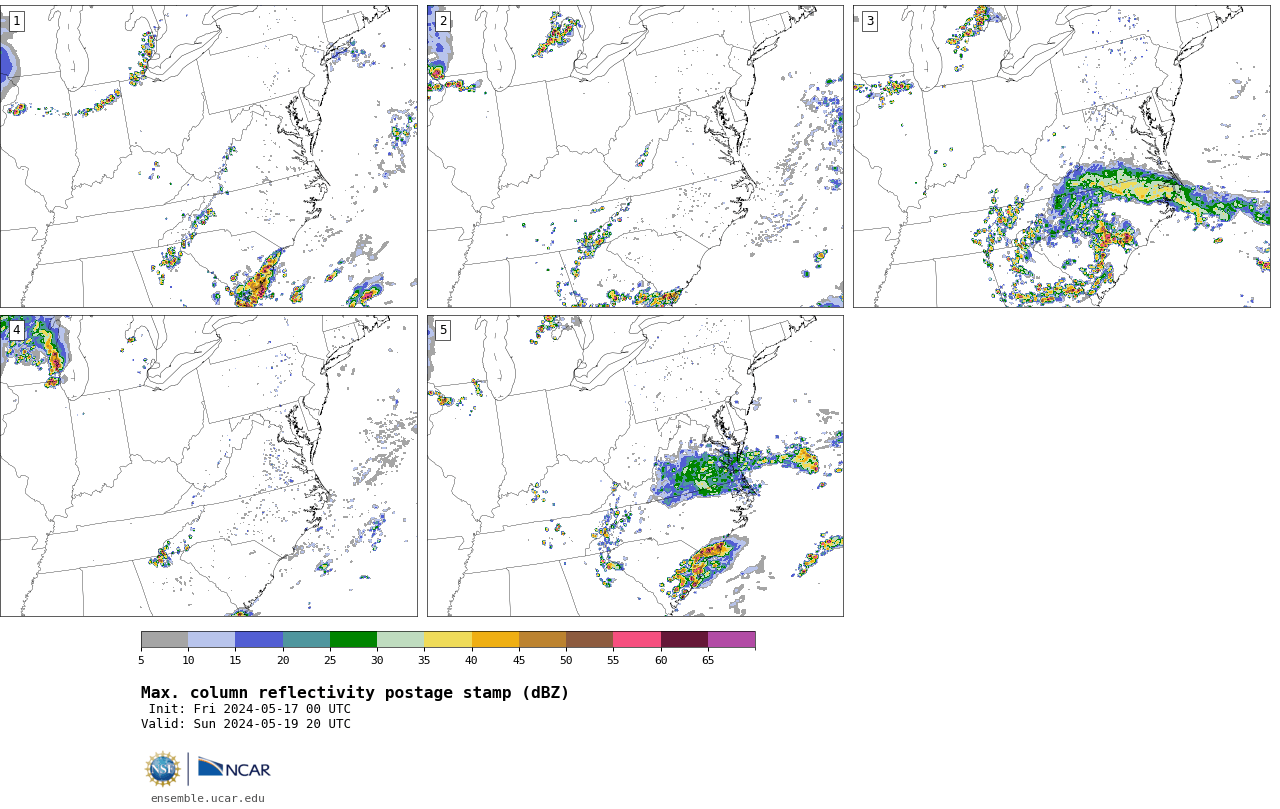This screenshot has width=1280, height=809.
Task: Click the dark green 25-30 dBZ swatch
Action: click(x=353, y=640)
